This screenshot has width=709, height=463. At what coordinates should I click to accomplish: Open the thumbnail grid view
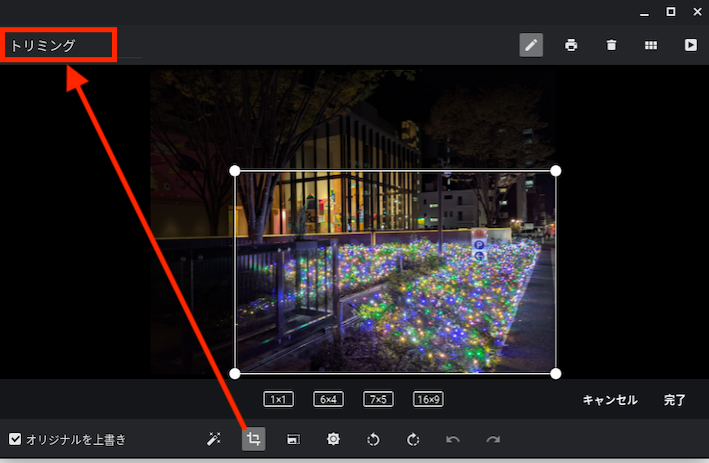coord(651,45)
